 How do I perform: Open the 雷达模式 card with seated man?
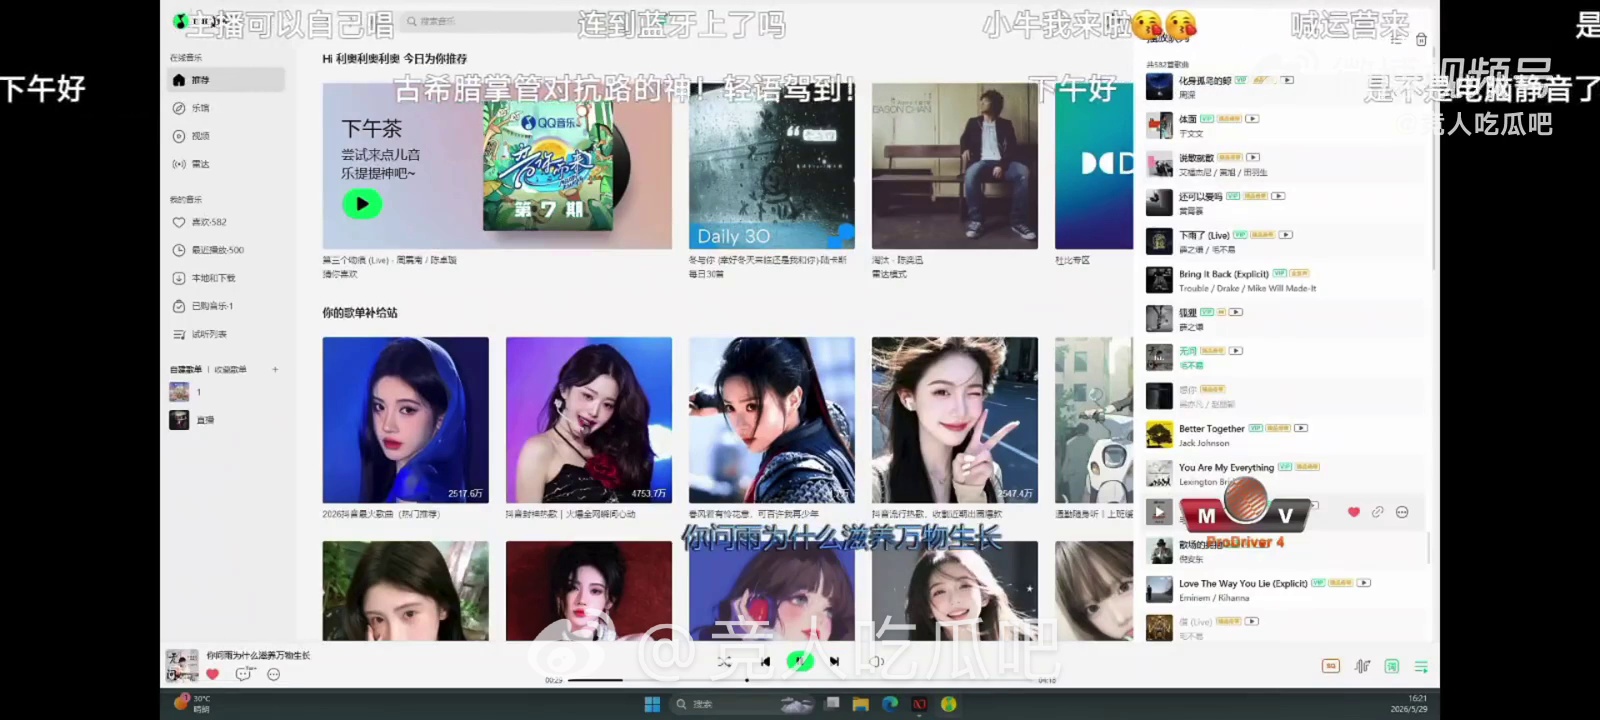click(x=955, y=166)
